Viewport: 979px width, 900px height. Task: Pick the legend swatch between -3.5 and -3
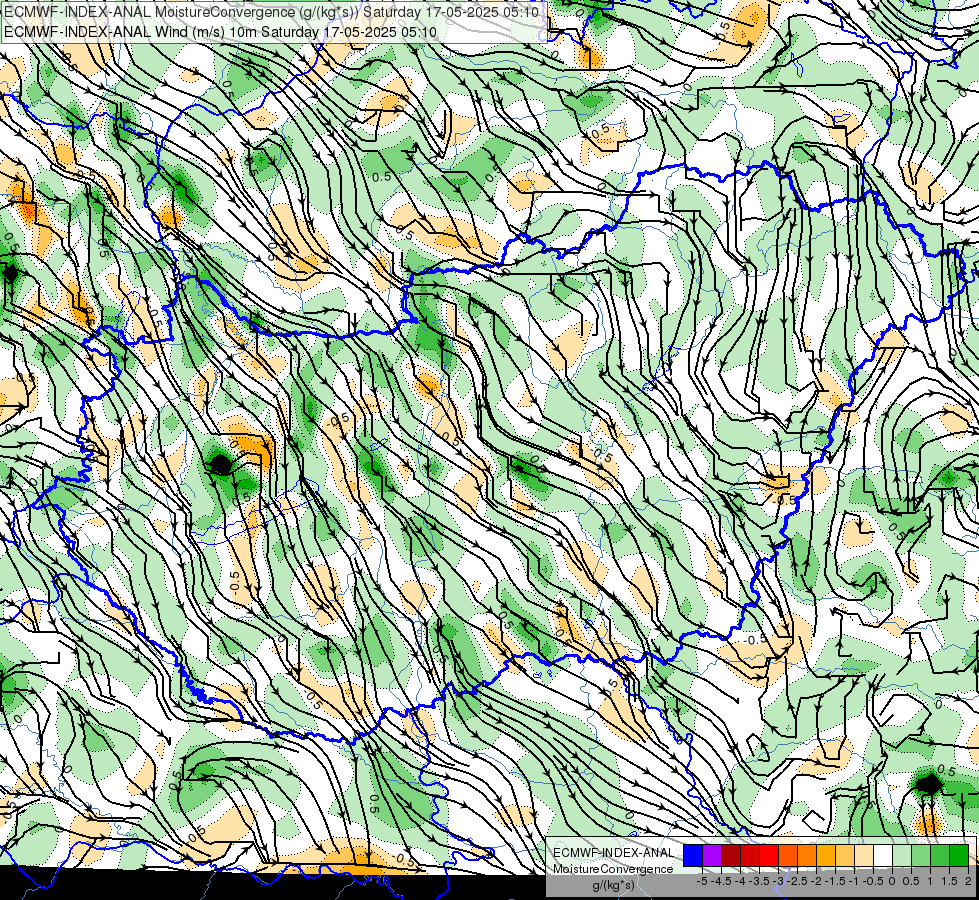[769, 855]
